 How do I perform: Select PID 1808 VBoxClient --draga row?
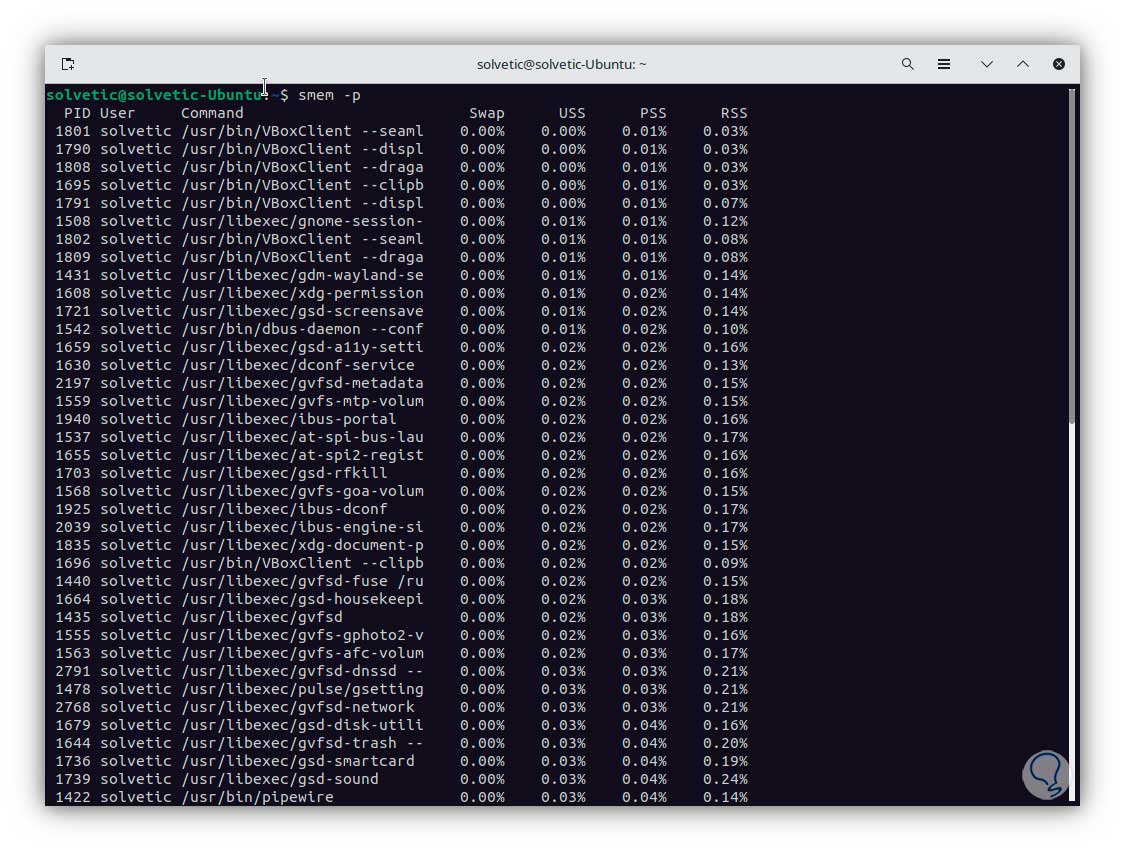[401, 167]
